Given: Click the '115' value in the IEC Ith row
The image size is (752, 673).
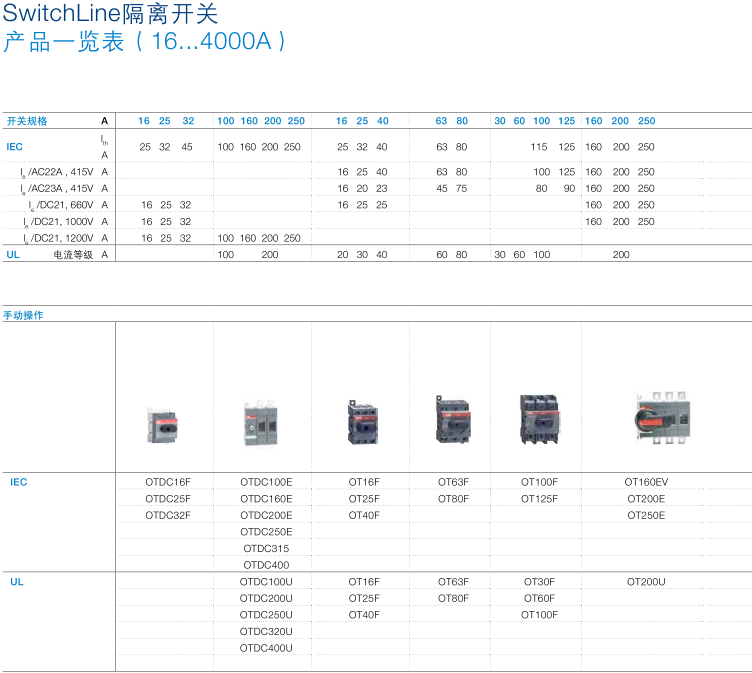Looking at the screenshot, I should [x=539, y=147].
